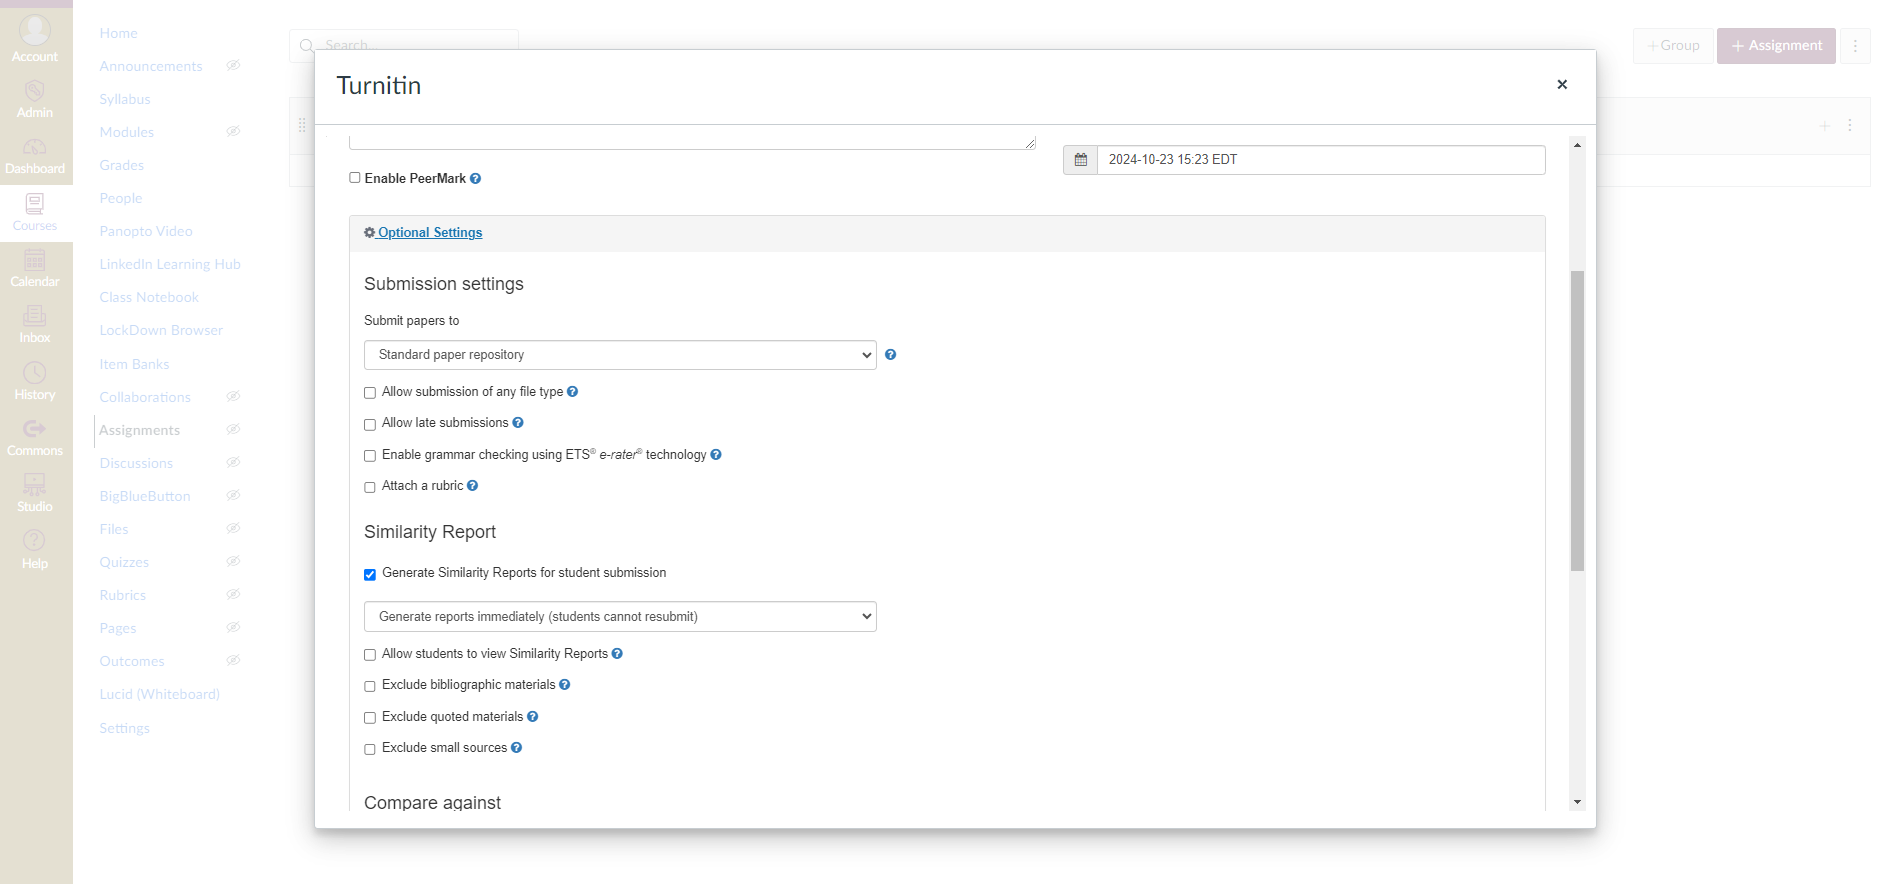
Task: Open Home in course navigation
Action: [119, 34]
